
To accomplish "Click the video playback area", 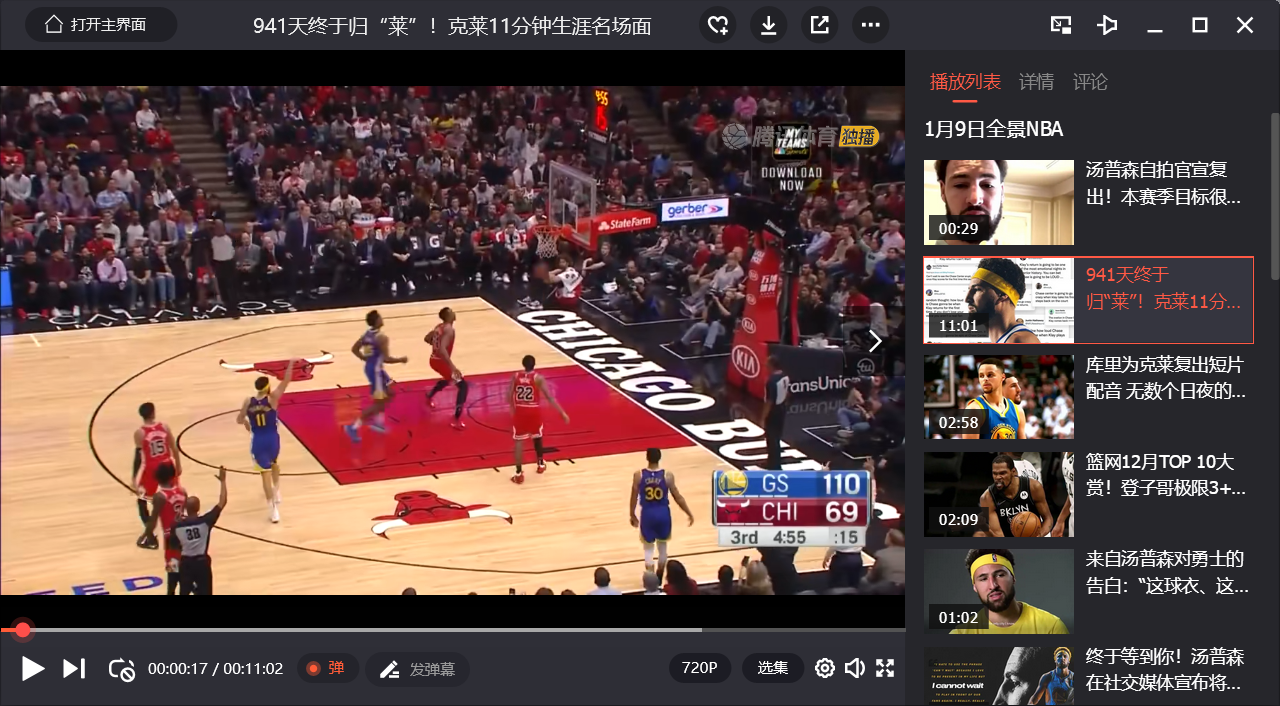I will (452, 340).
